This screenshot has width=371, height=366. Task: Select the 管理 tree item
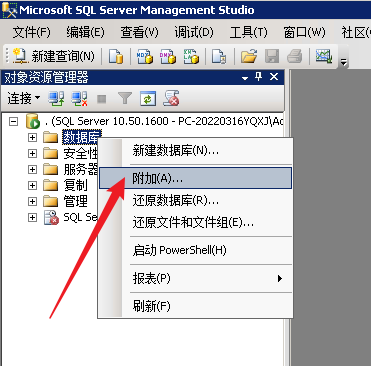point(76,201)
